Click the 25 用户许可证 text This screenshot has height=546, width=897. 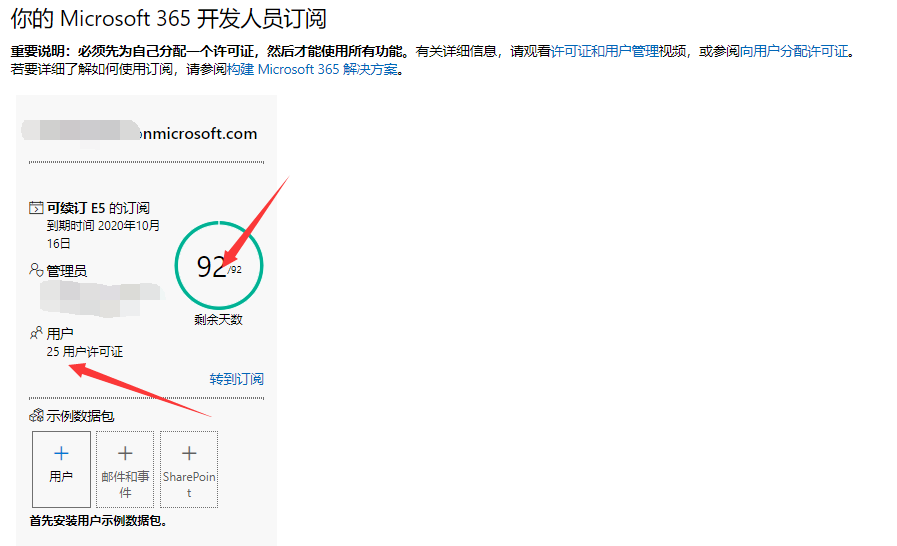click(x=85, y=351)
